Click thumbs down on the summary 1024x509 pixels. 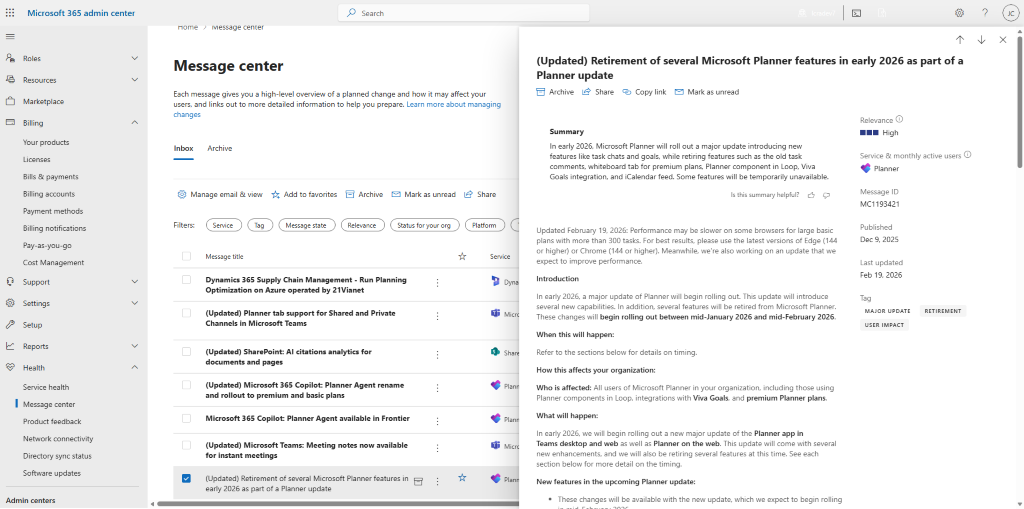(x=826, y=195)
